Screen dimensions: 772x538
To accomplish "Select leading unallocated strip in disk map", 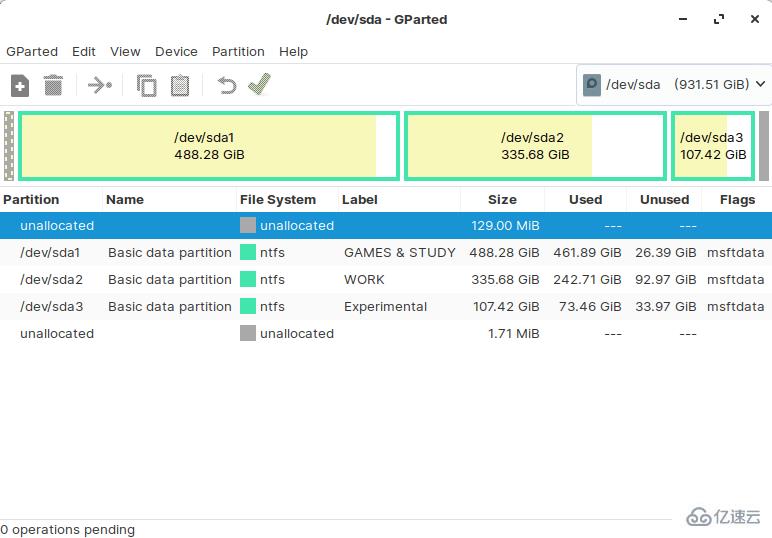I will point(9,146).
